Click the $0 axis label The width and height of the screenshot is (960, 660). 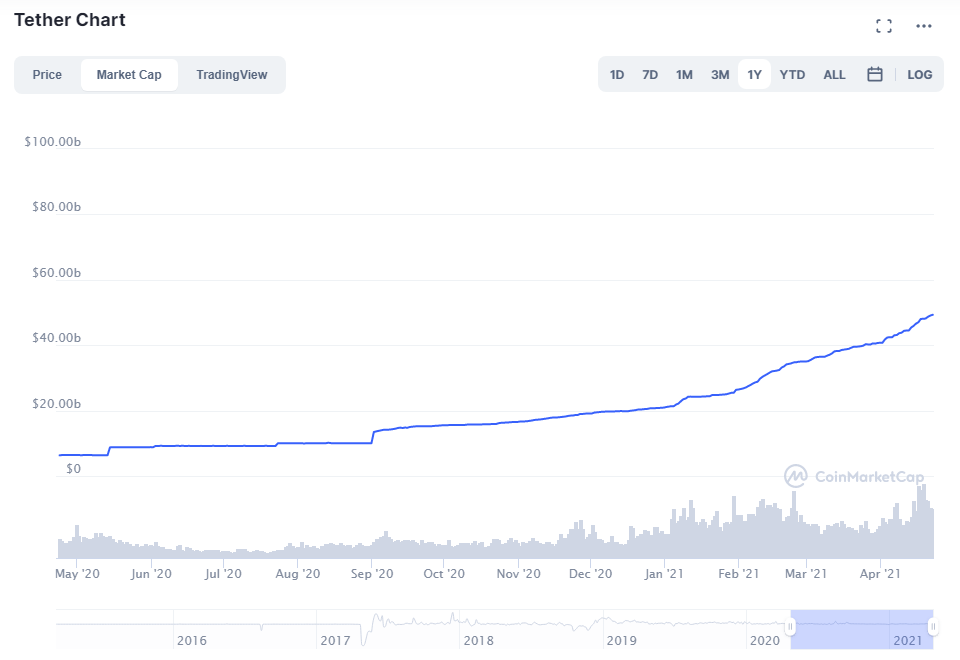coord(73,469)
